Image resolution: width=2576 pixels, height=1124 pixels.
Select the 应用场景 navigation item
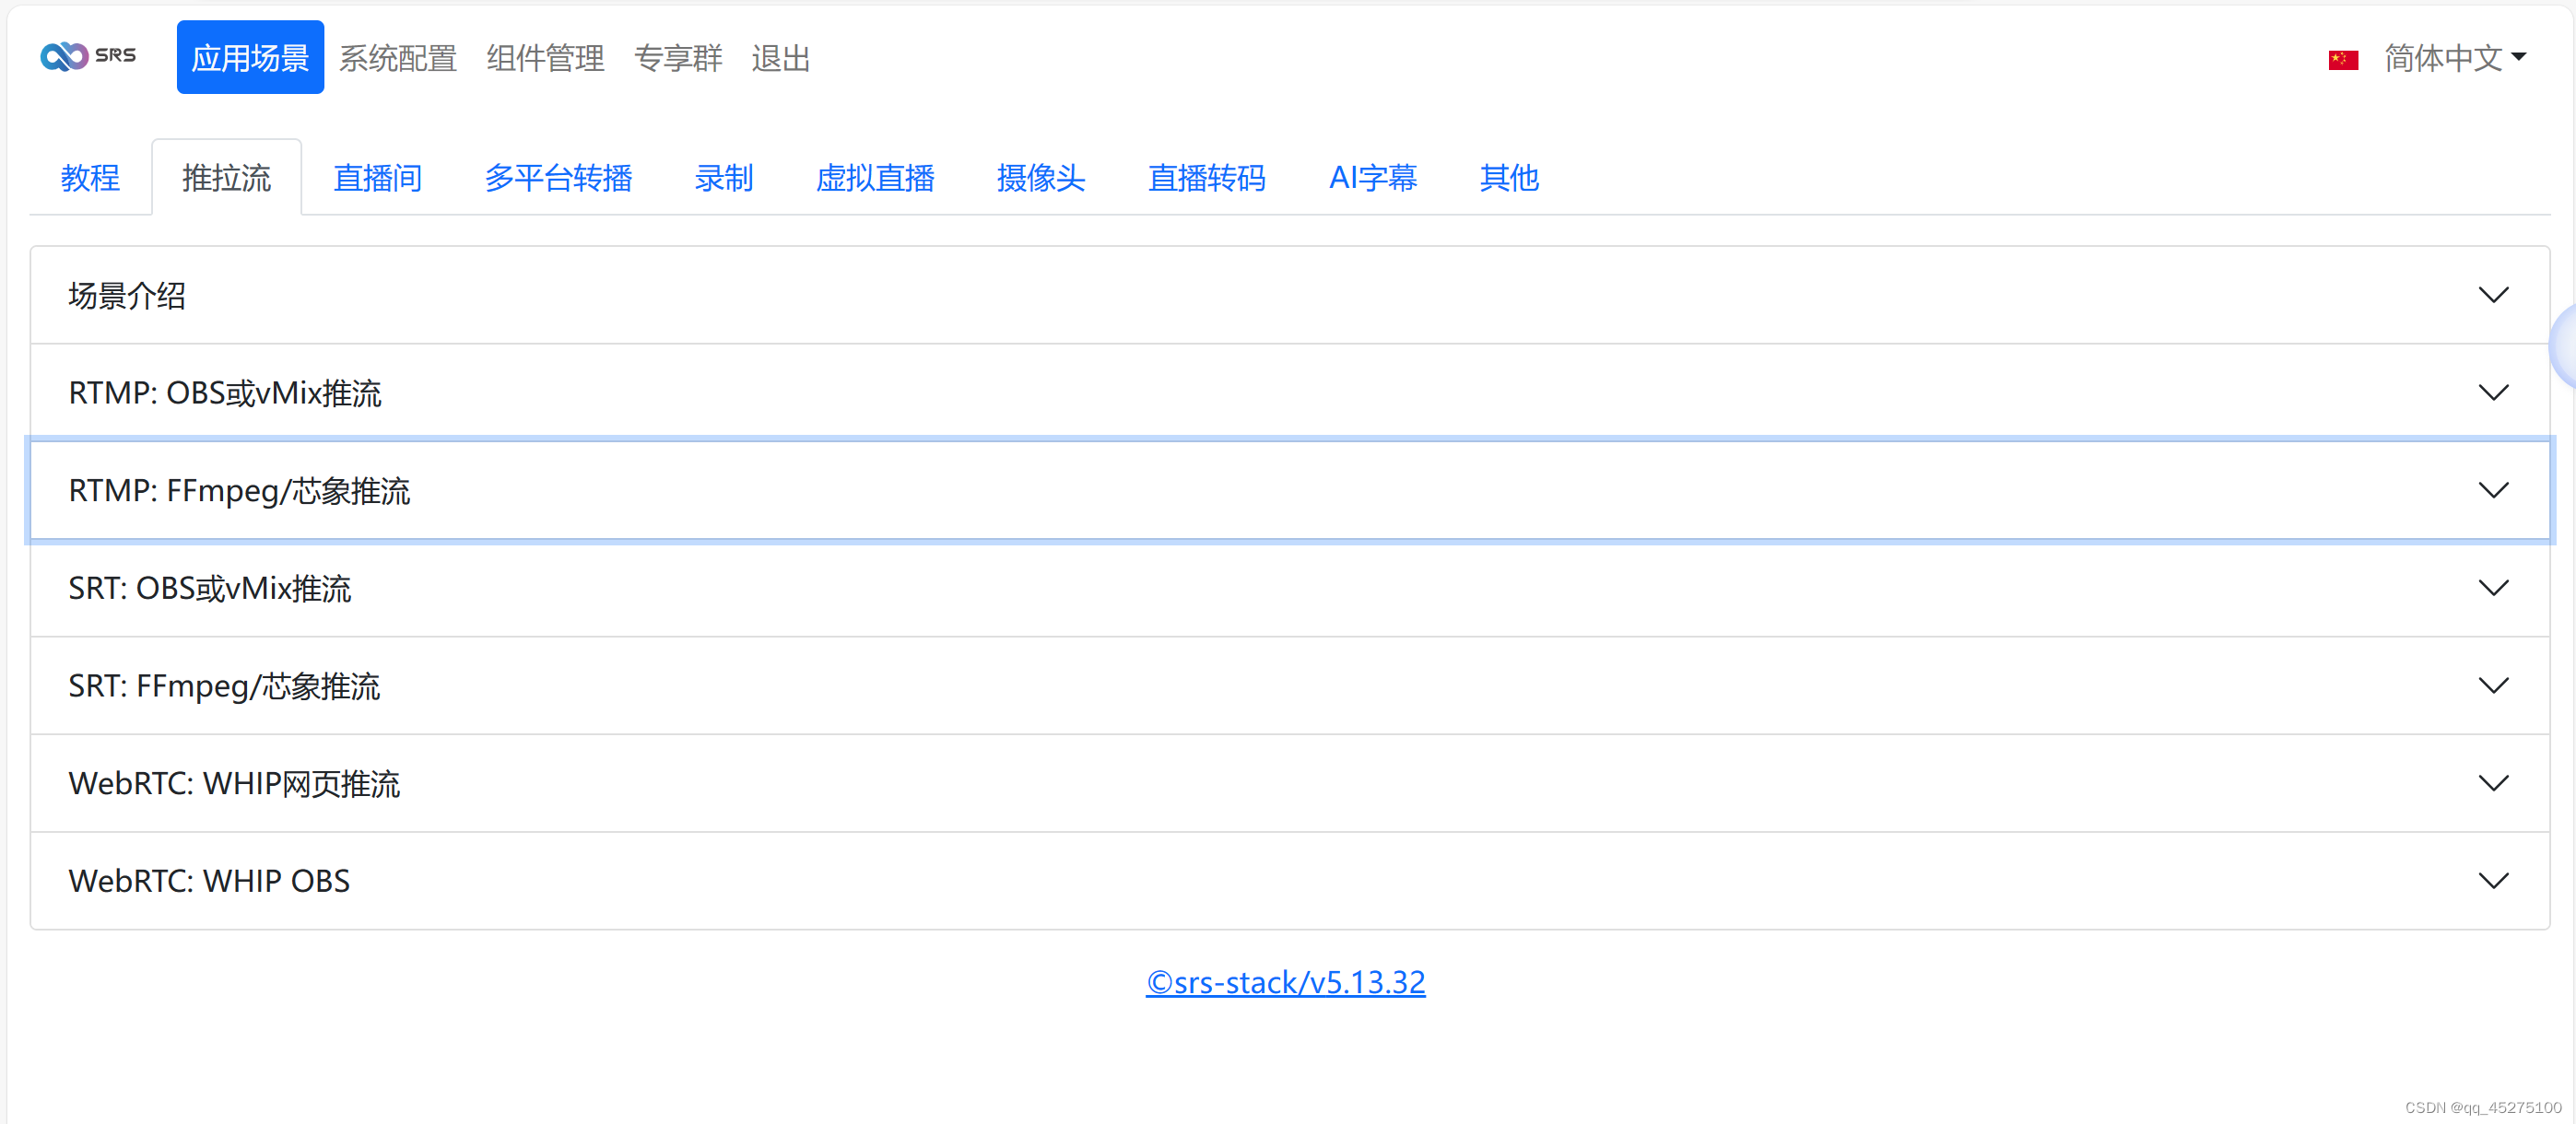[x=250, y=58]
